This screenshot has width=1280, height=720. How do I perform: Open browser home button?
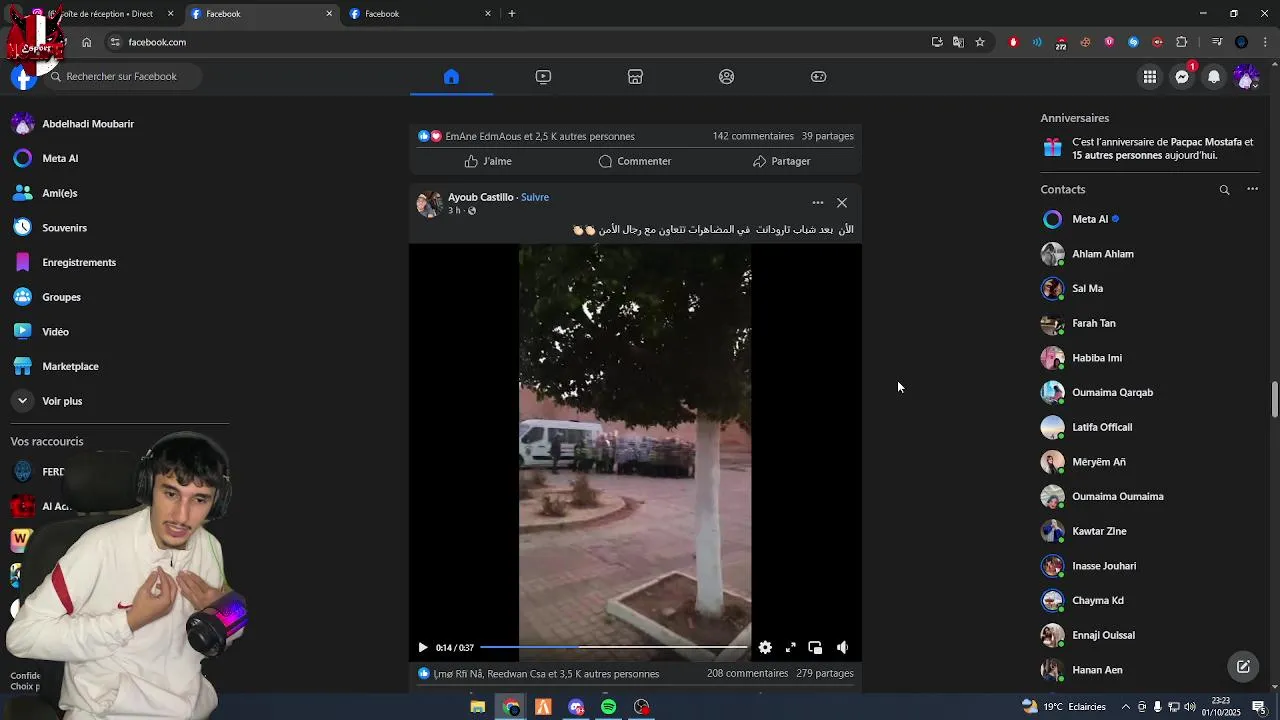point(87,42)
